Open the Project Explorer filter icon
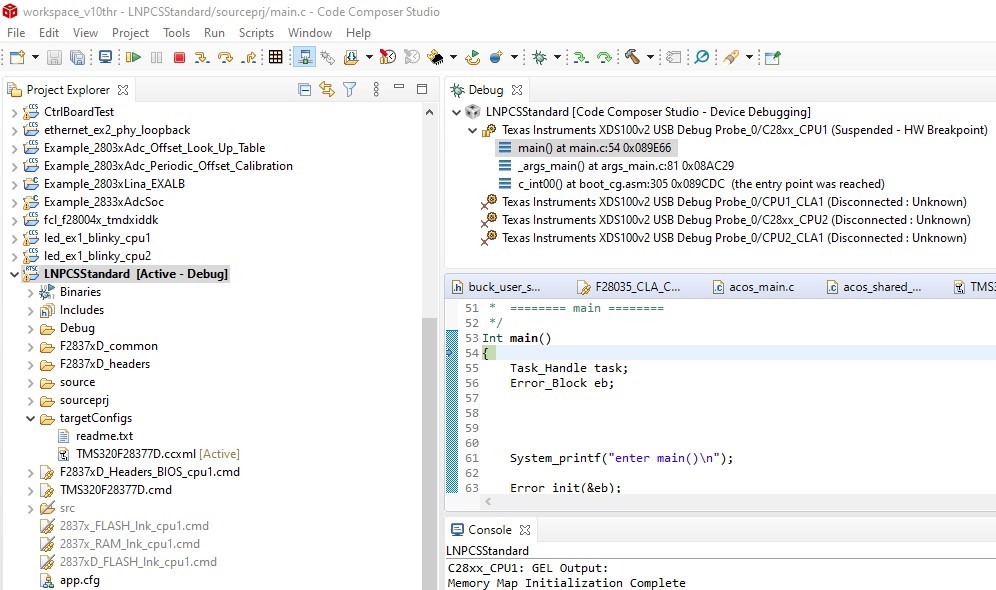 pyautogui.click(x=349, y=90)
